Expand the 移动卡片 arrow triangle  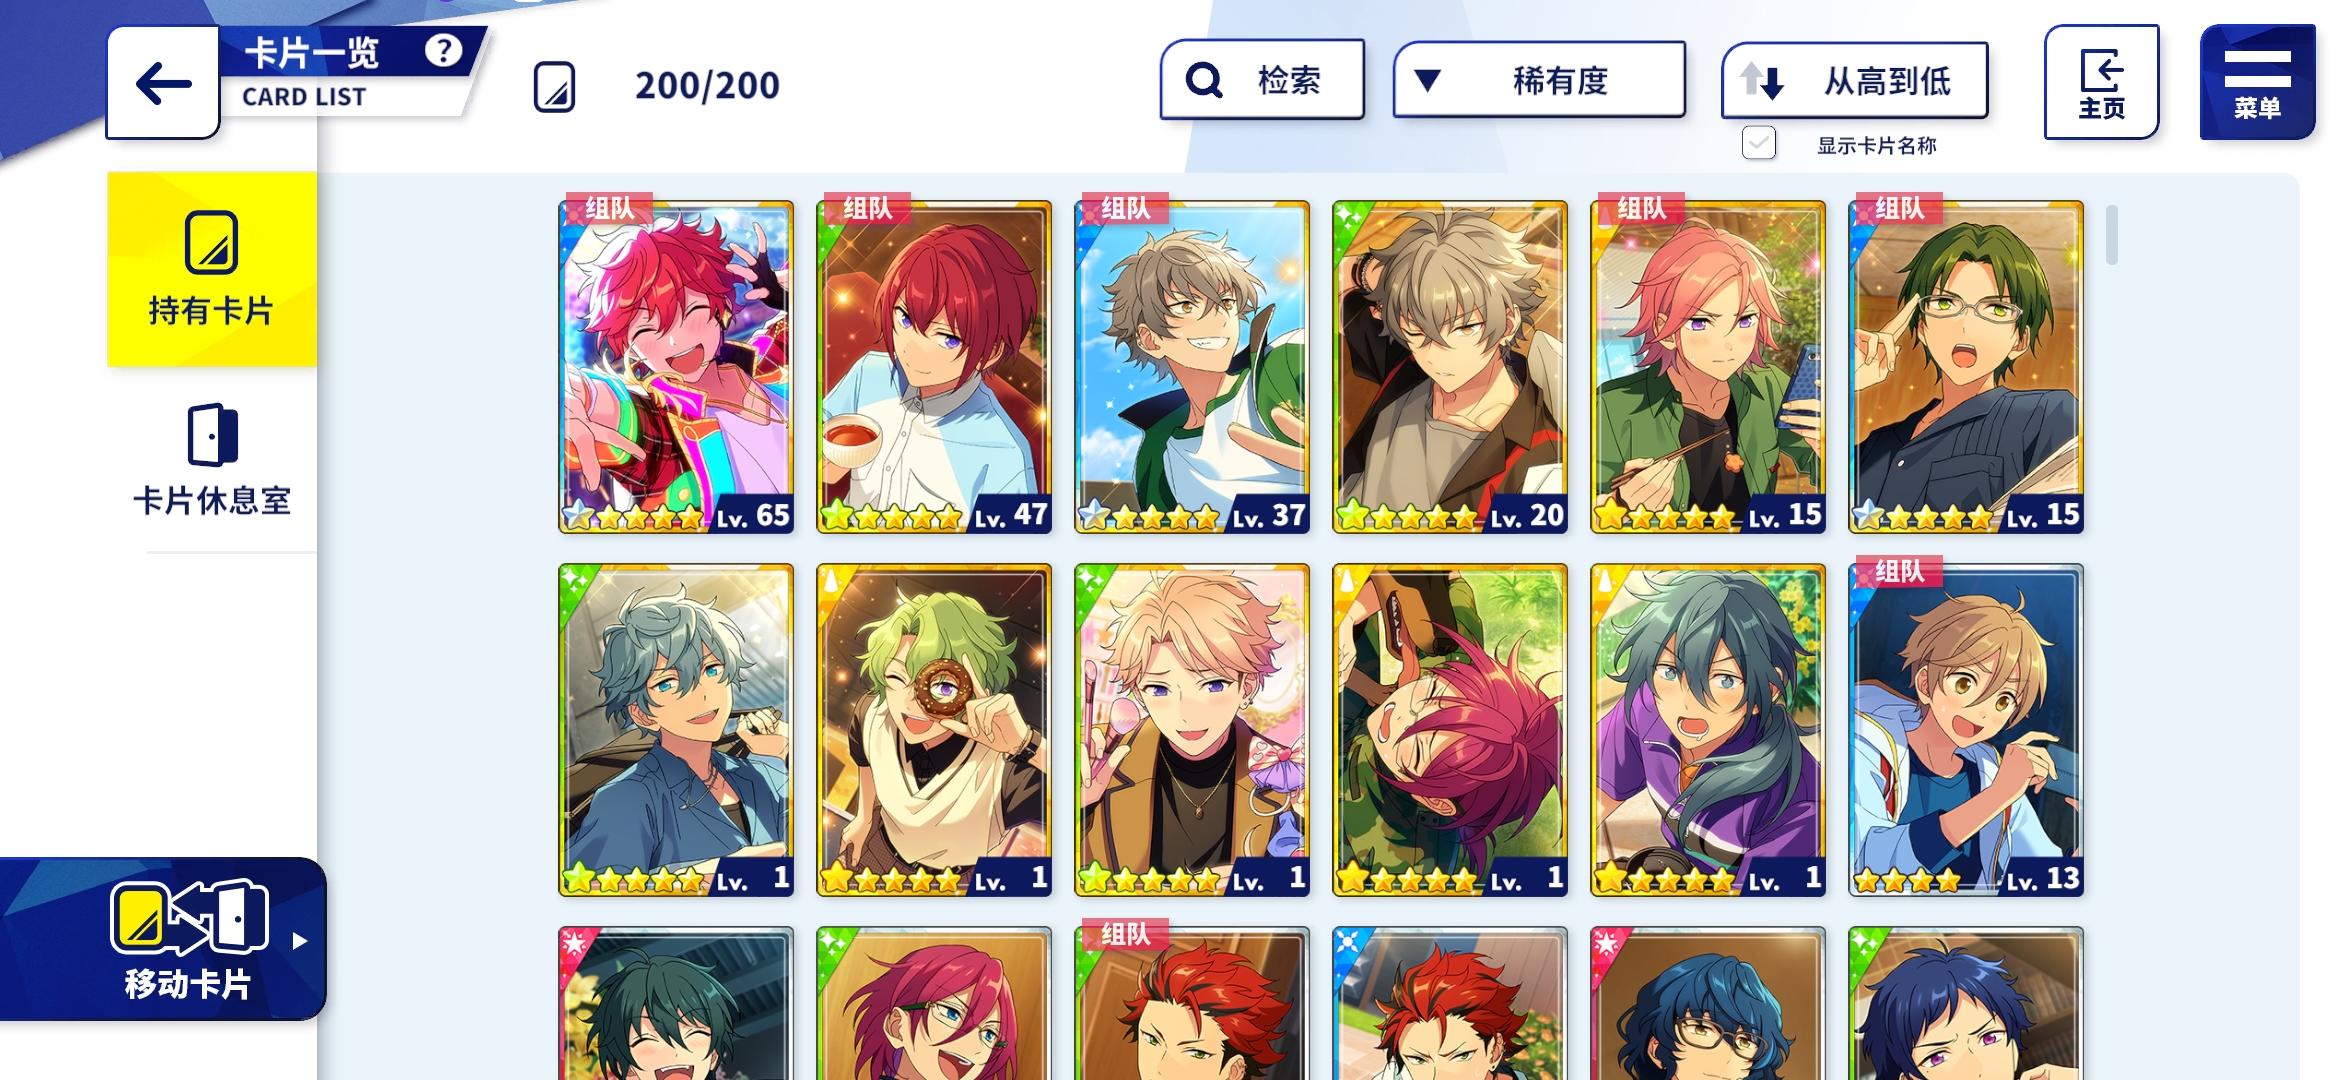[299, 941]
